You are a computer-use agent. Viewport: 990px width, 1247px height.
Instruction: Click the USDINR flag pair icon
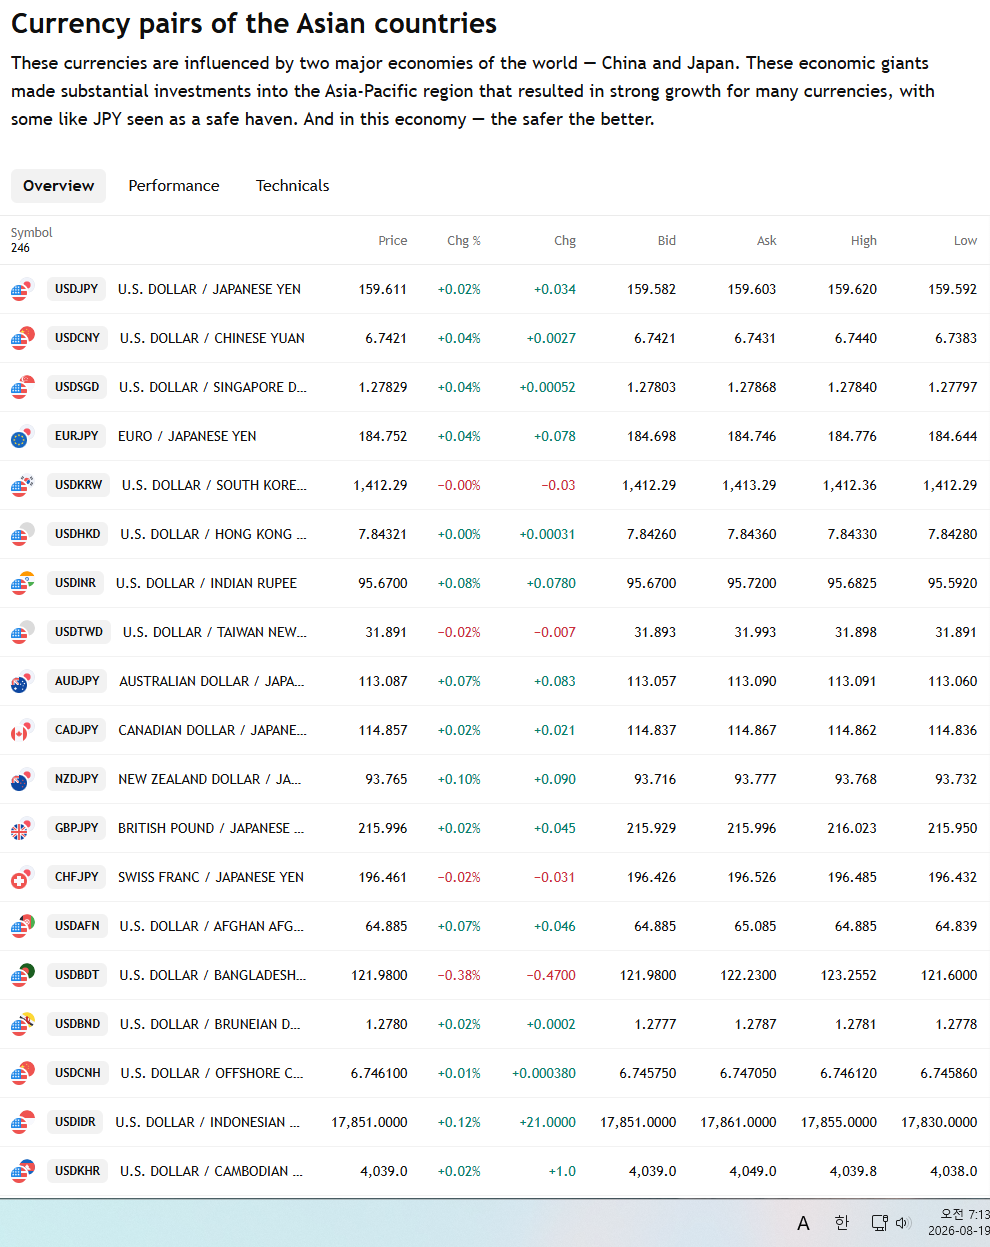[x=22, y=584]
